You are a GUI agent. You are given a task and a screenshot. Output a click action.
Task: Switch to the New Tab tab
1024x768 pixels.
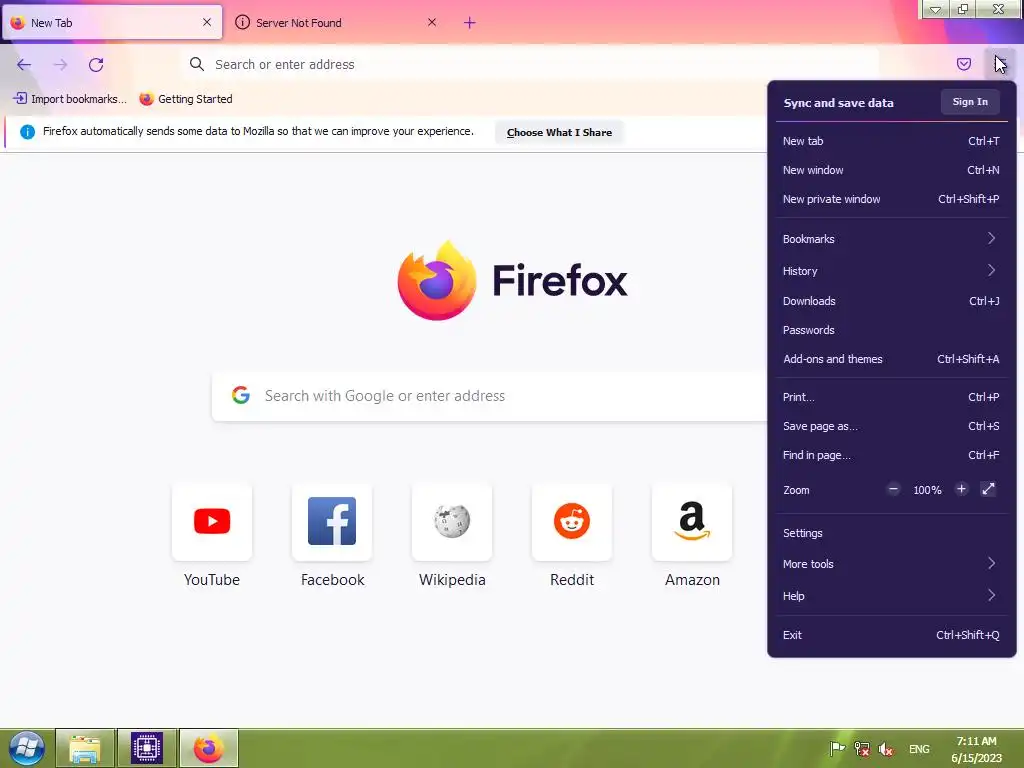[112, 23]
